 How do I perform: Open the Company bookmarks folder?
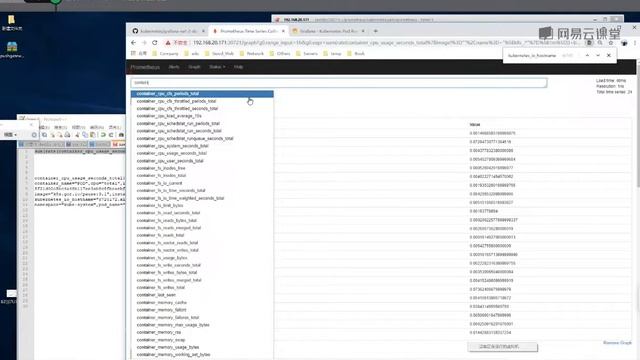(165, 53)
